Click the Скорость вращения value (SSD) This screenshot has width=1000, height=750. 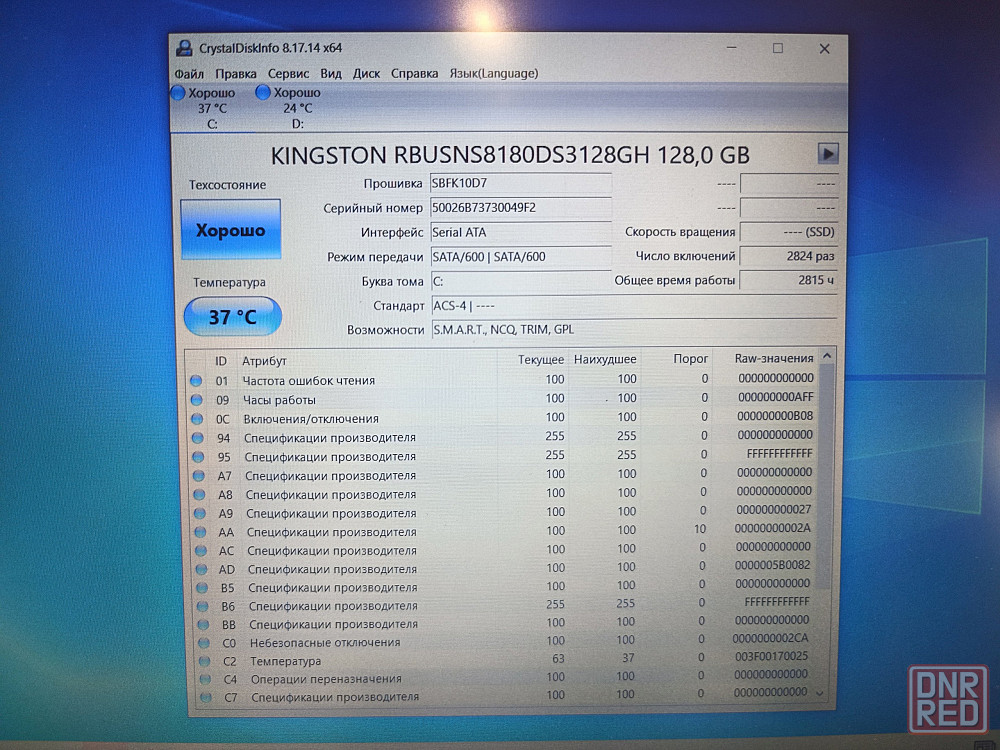(788, 232)
